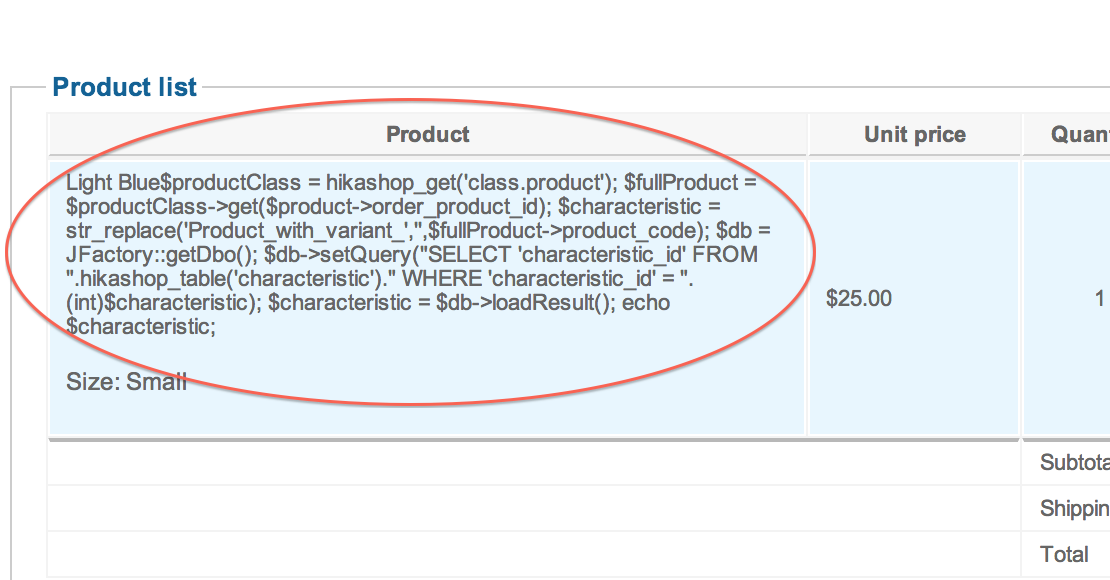Click the $25.00 unit price cell
Viewport: 1110px width, 580px height.
859,298
